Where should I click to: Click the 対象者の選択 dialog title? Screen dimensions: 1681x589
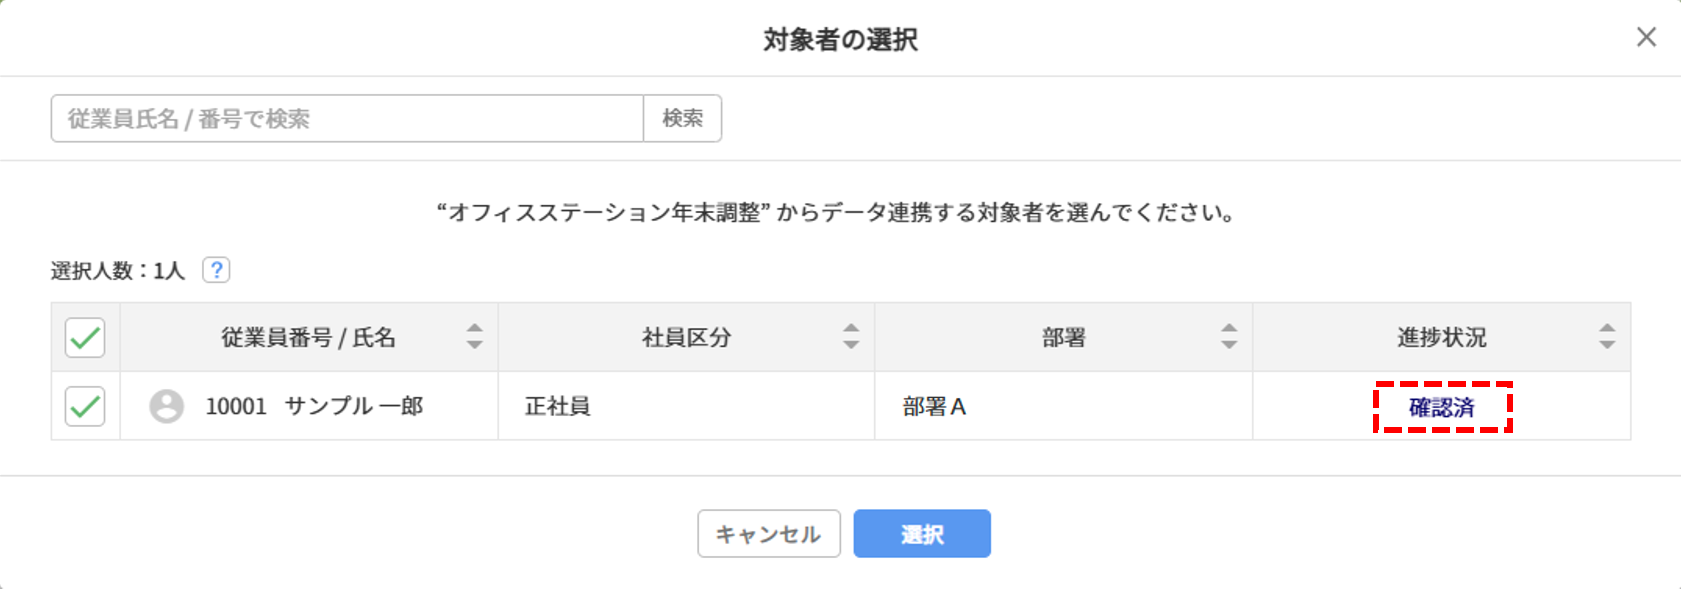pyautogui.click(x=840, y=40)
